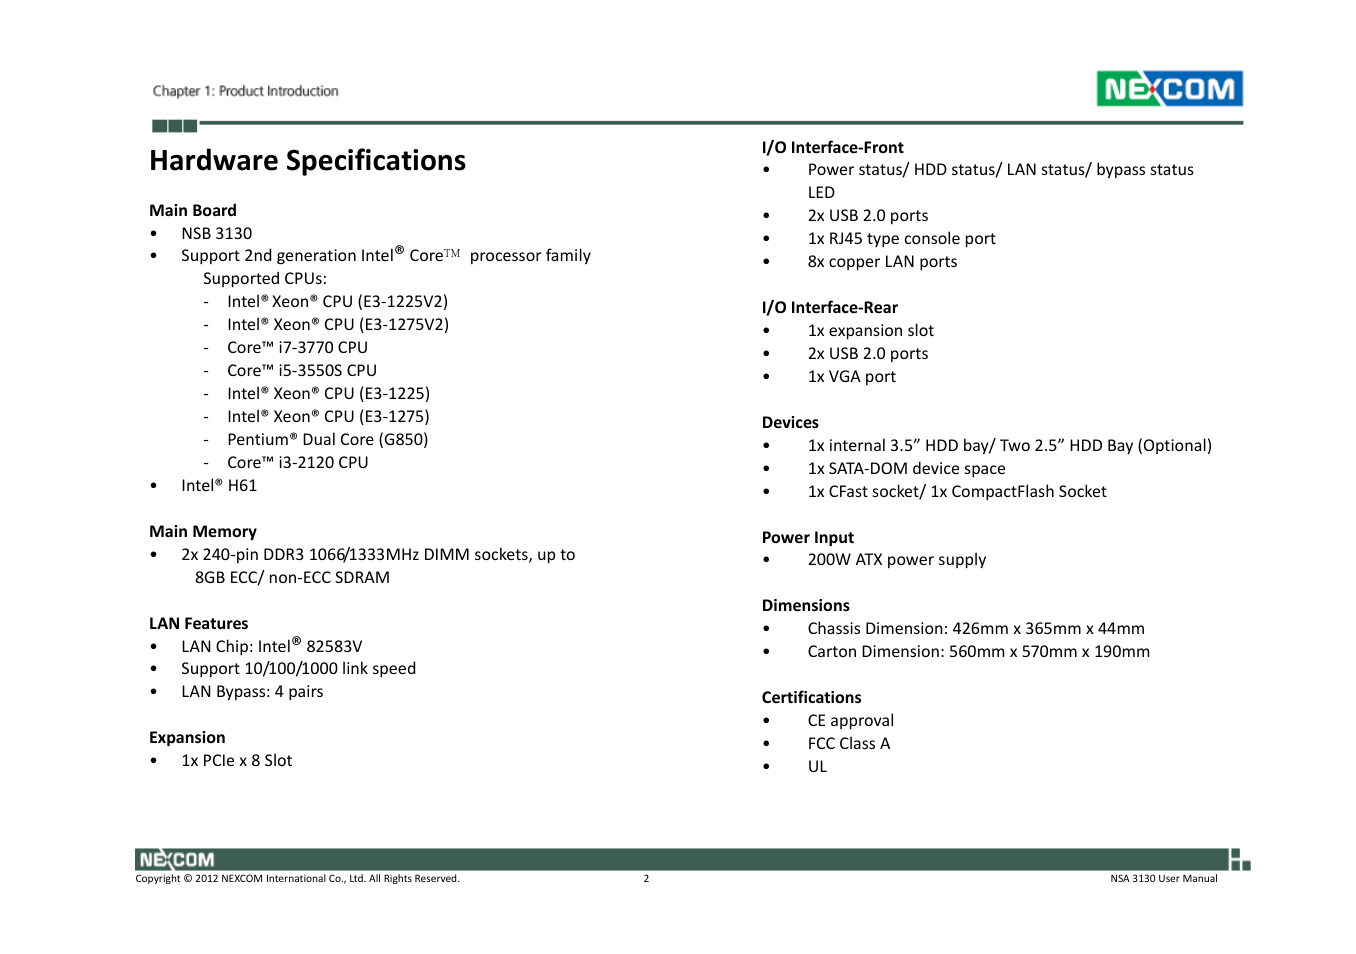Select the Dimensions heading
This screenshot has height=954, width=1356.
coord(806,605)
